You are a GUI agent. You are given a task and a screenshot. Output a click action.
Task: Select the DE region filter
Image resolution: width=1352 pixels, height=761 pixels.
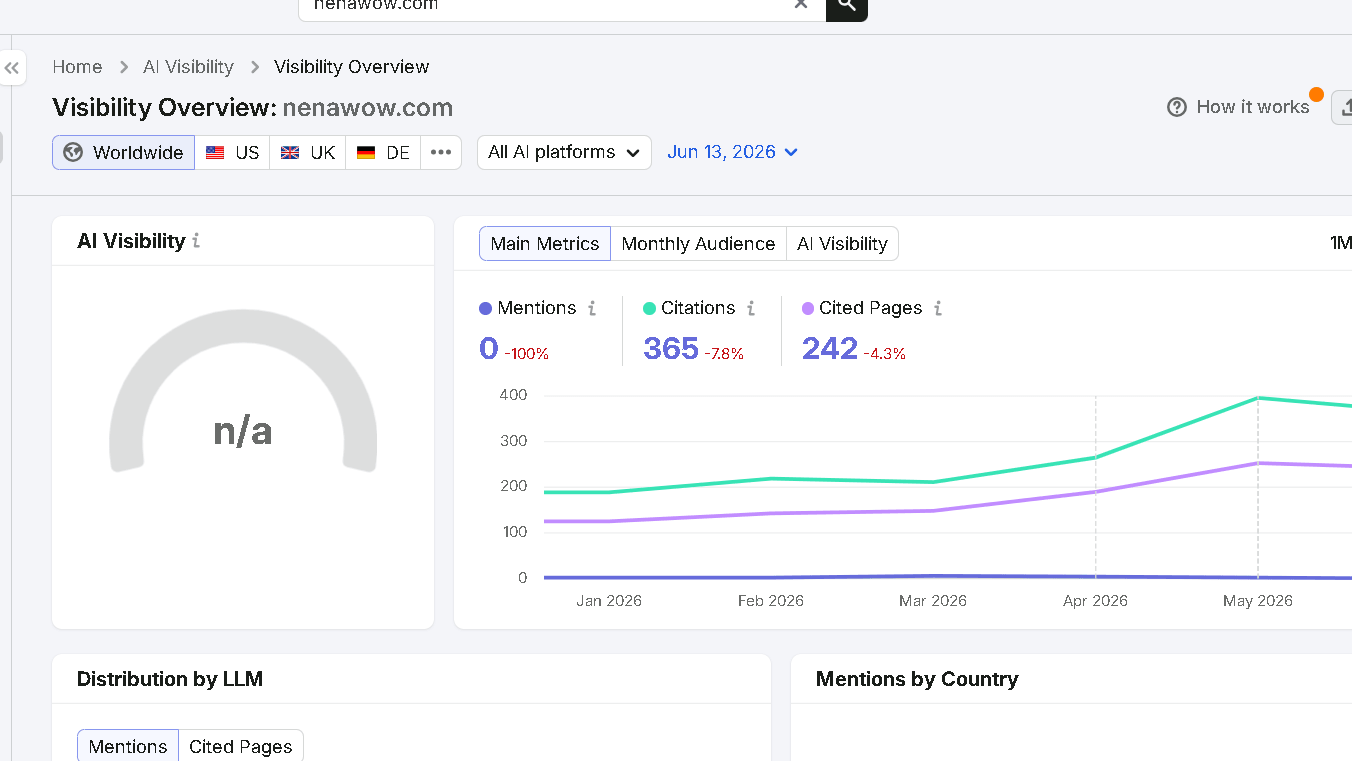[383, 152]
